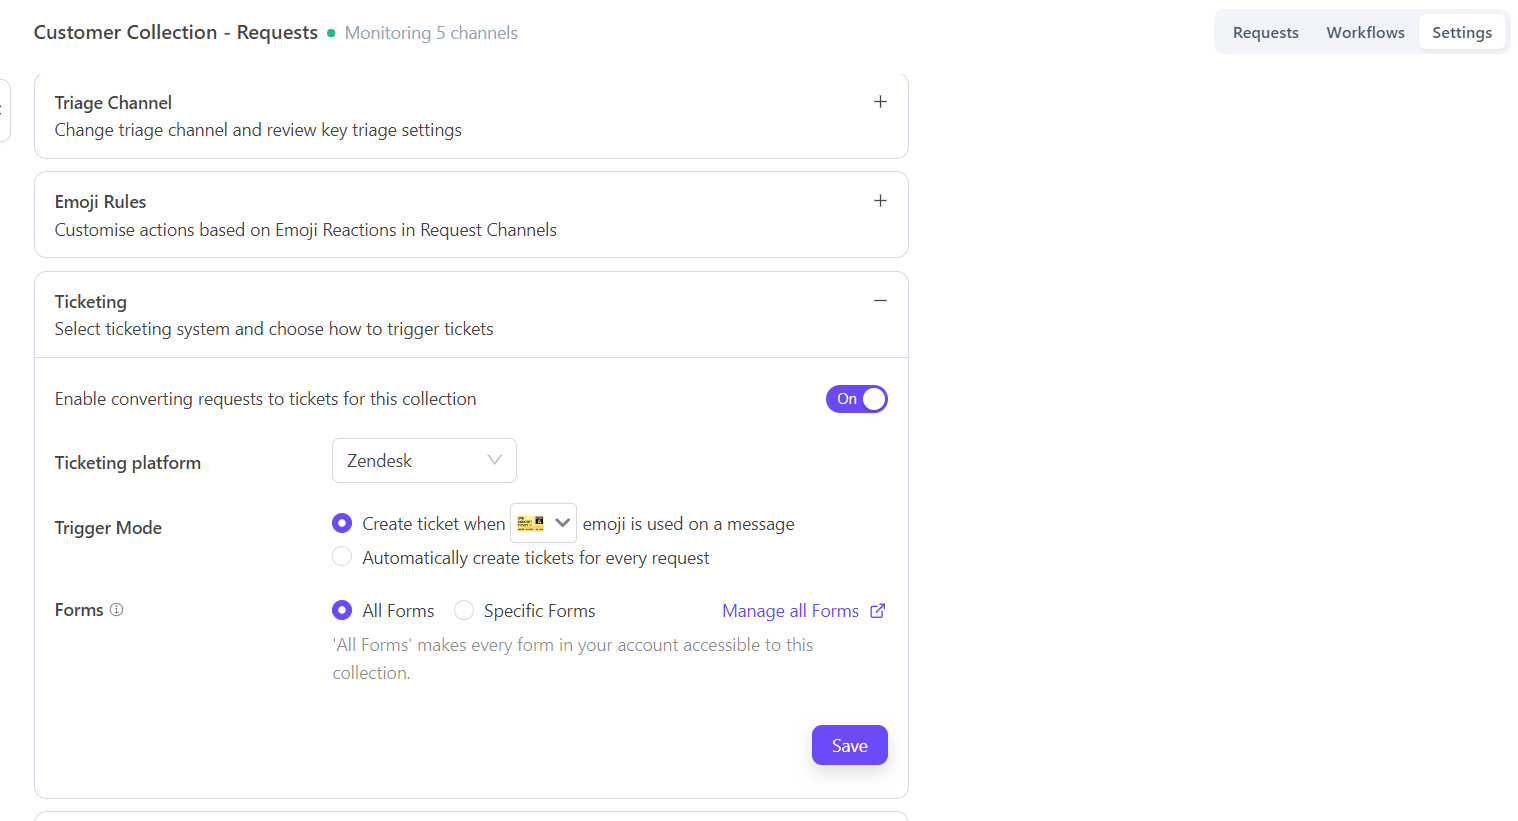
Task: Toggle off converting requests to tickets
Action: point(856,399)
